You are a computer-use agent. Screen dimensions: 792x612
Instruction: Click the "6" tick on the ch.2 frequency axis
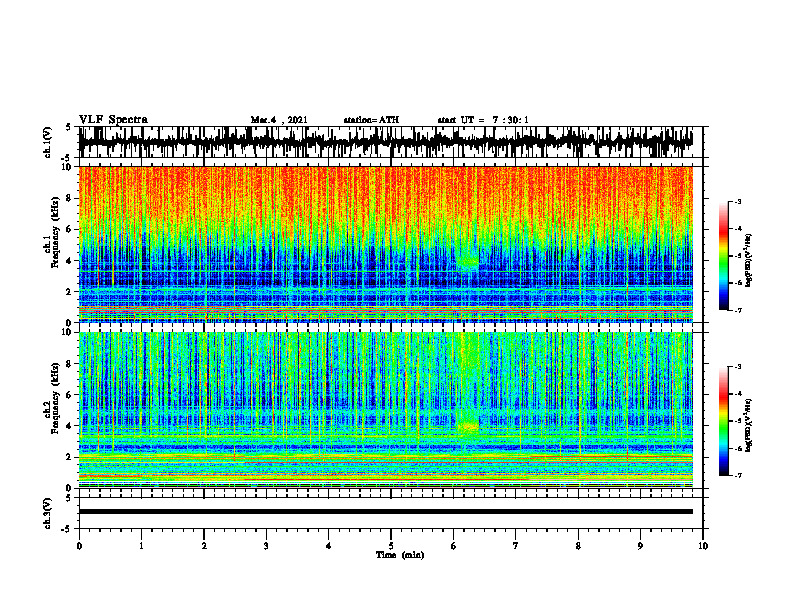(69, 395)
